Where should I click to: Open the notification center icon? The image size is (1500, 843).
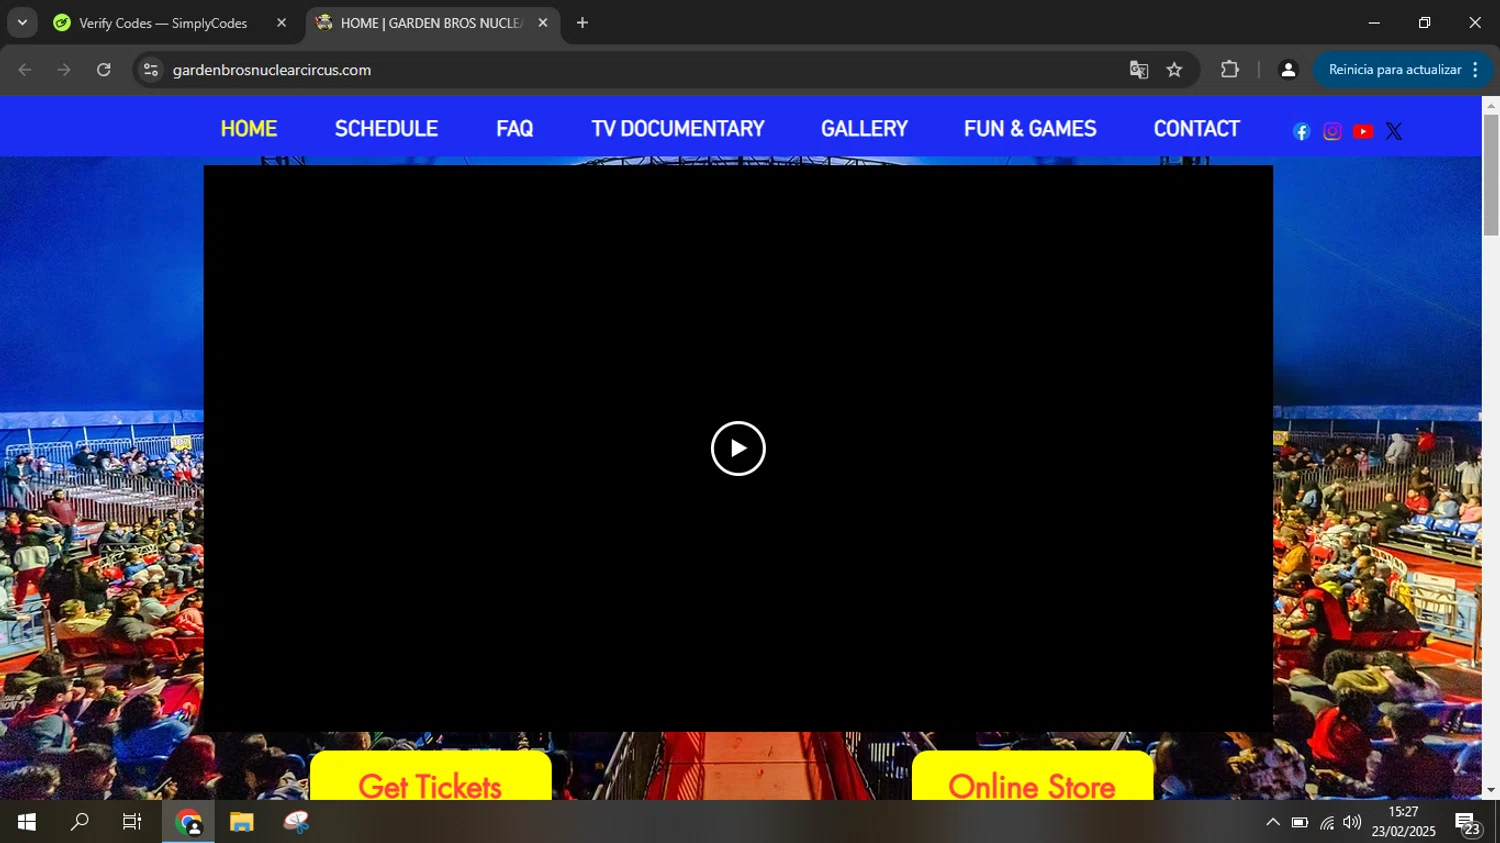click(1467, 823)
